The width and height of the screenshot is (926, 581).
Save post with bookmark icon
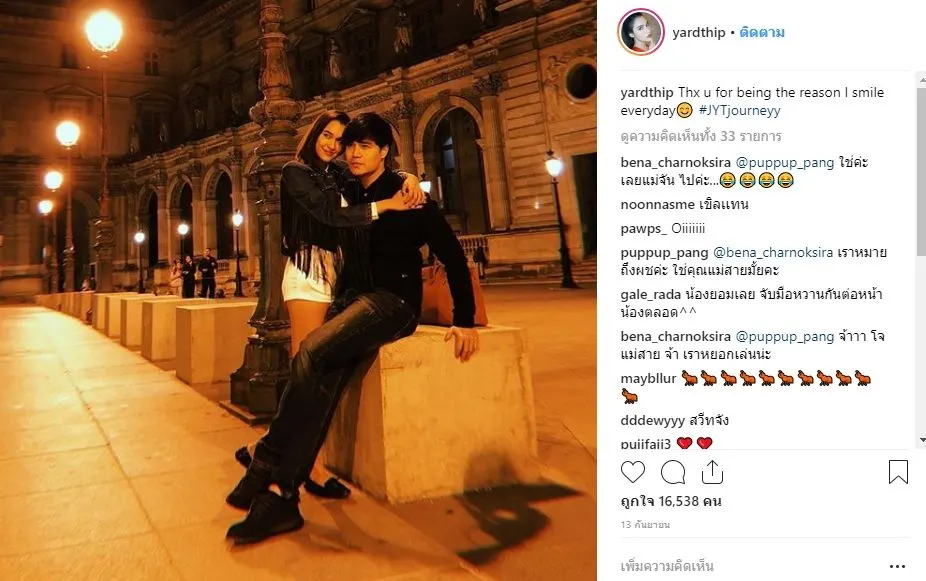click(898, 472)
